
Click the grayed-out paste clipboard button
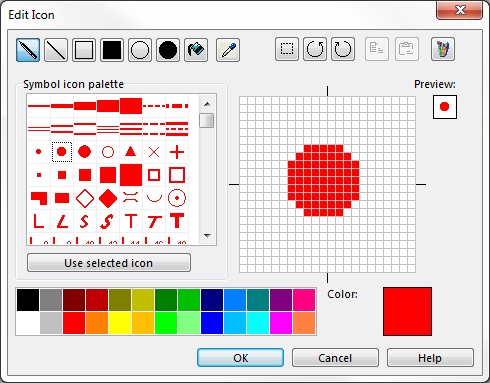[407, 49]
